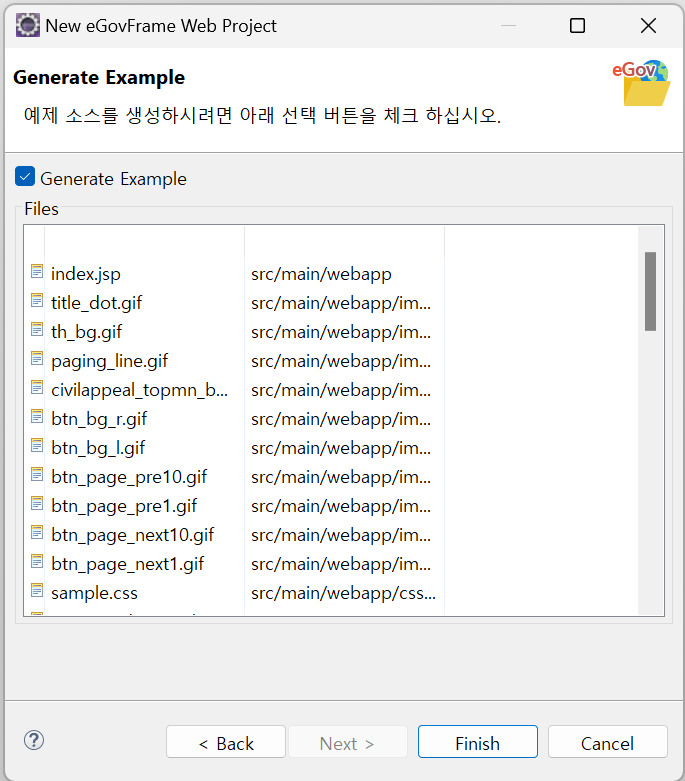Screen dimensions: 685x781
Task: Select civilappeal_topmn_b... file name
Action: 139,390
